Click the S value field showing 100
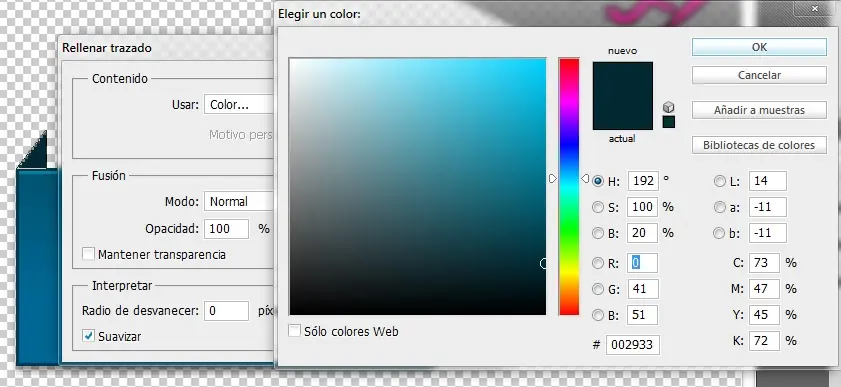The height and width of the screenshot is (387, 841). [x=643, y=207]
